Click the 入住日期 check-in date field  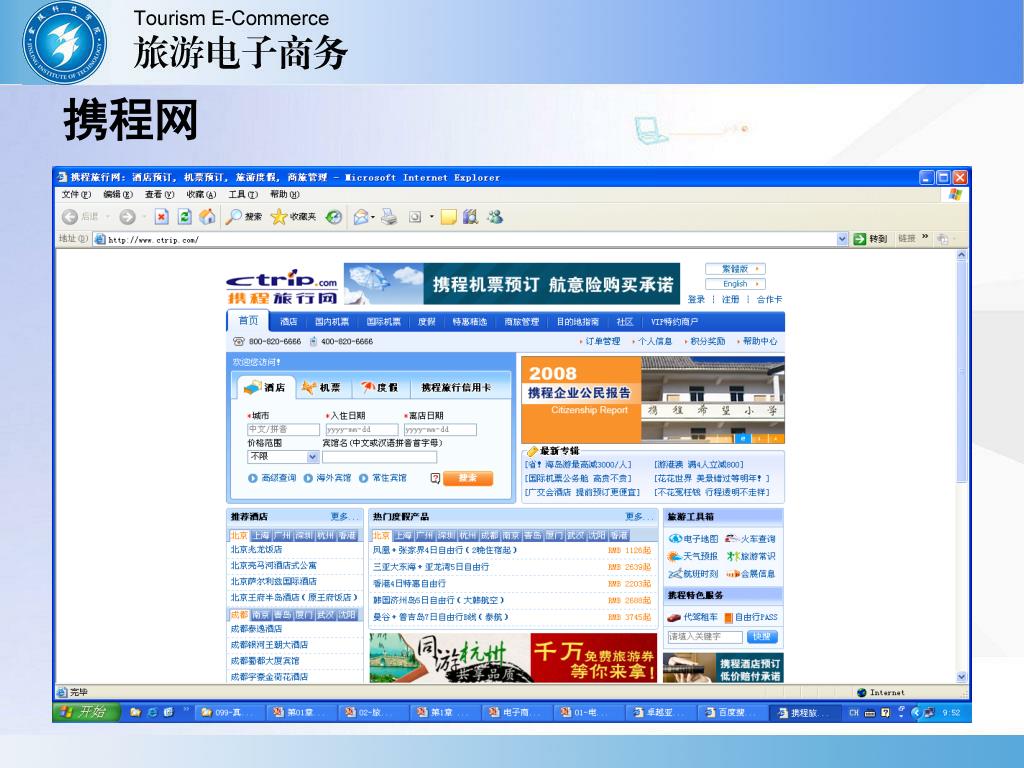click(362, 430)
